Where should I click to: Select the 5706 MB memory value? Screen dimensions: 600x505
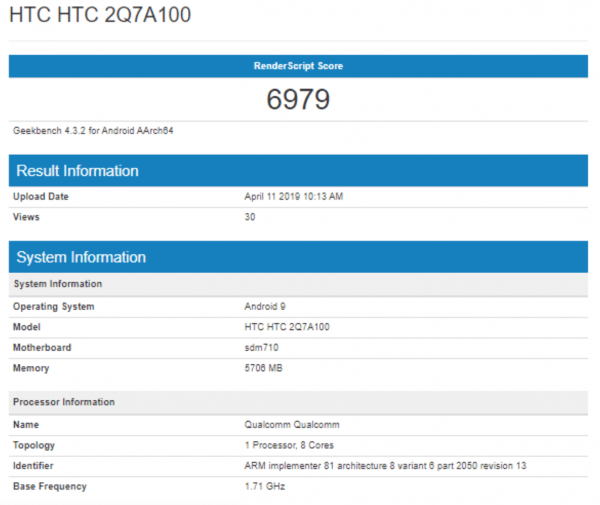click(263, 368)
